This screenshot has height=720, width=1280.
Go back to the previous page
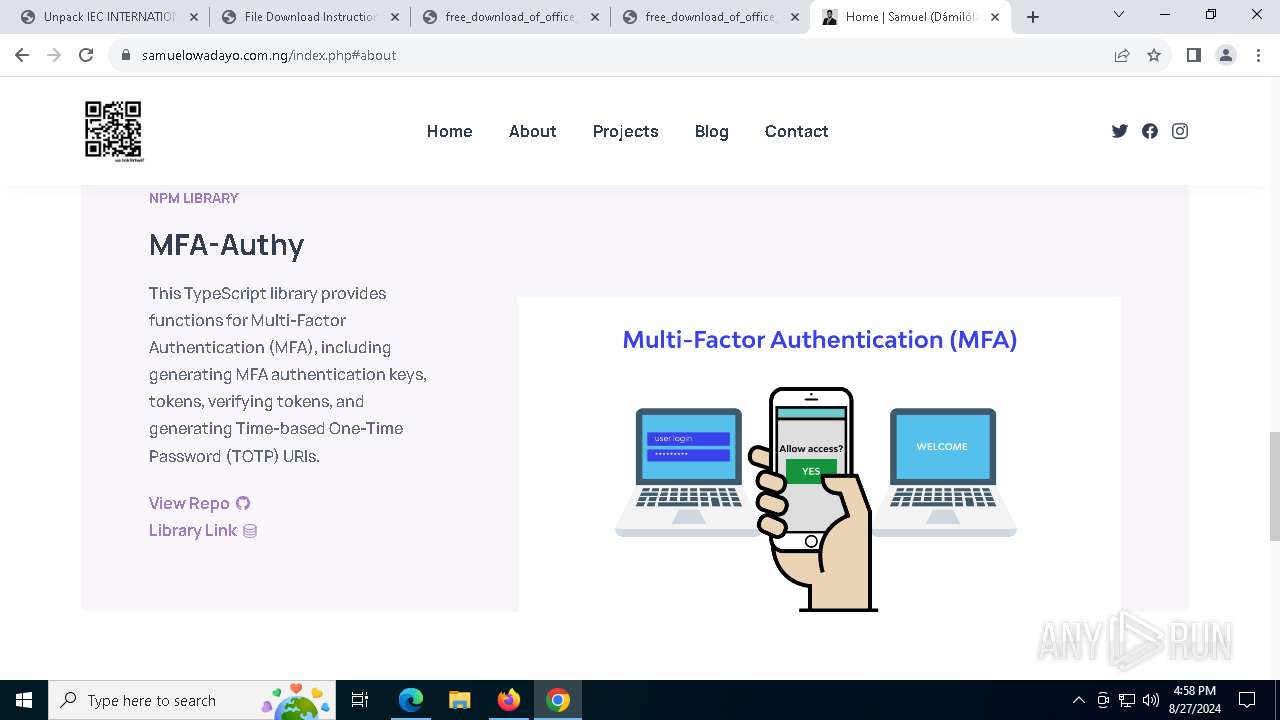pyautogui.click(x=22, y=55)
